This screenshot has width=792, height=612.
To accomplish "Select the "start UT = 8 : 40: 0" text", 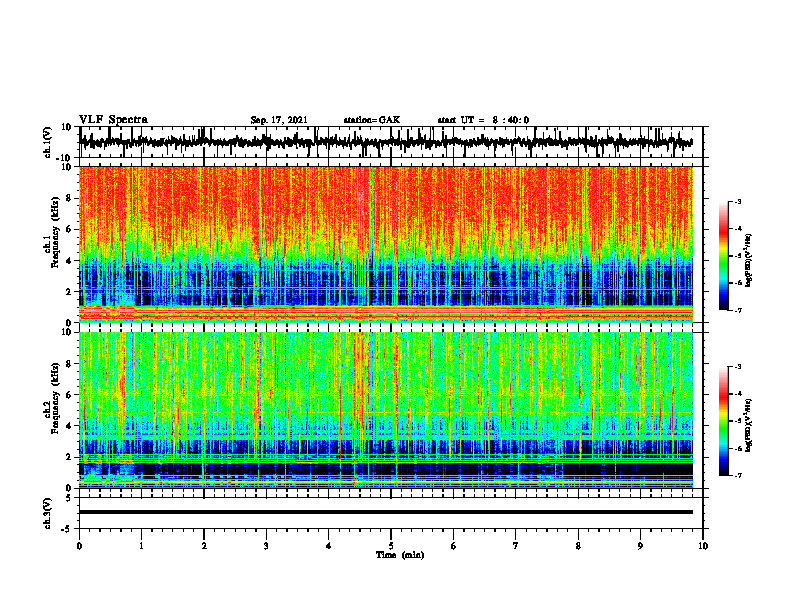I will pyautogui.click(x=483, y=120).
